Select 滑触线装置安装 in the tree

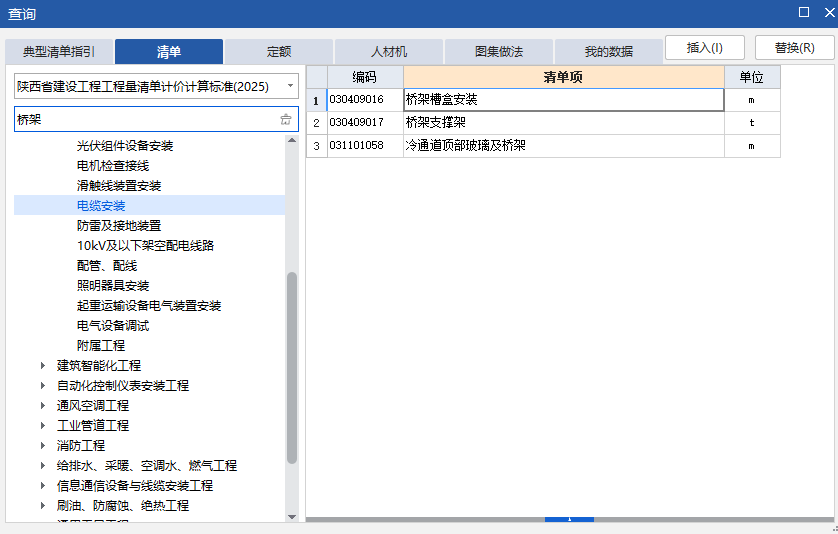point(119,185)
